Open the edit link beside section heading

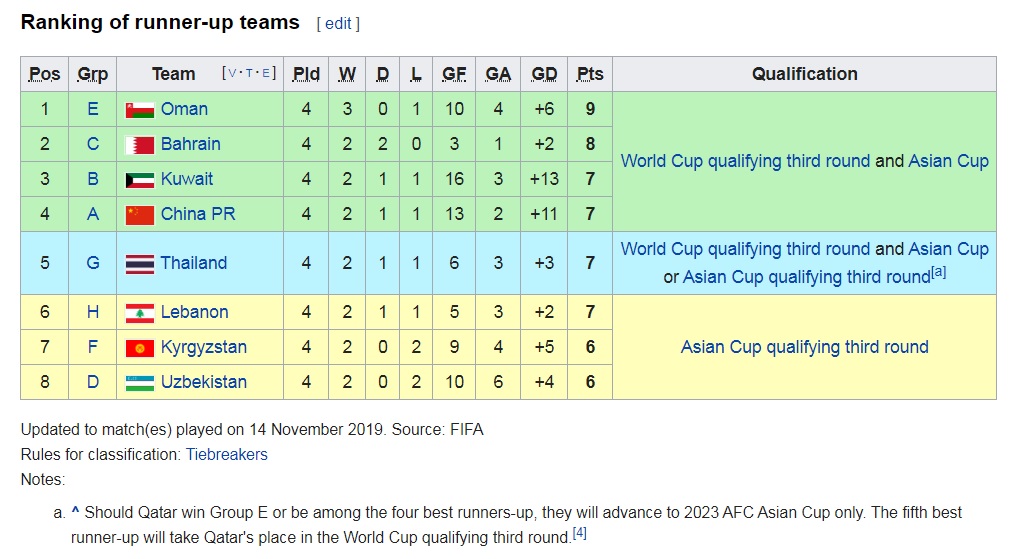coord(338,24)
